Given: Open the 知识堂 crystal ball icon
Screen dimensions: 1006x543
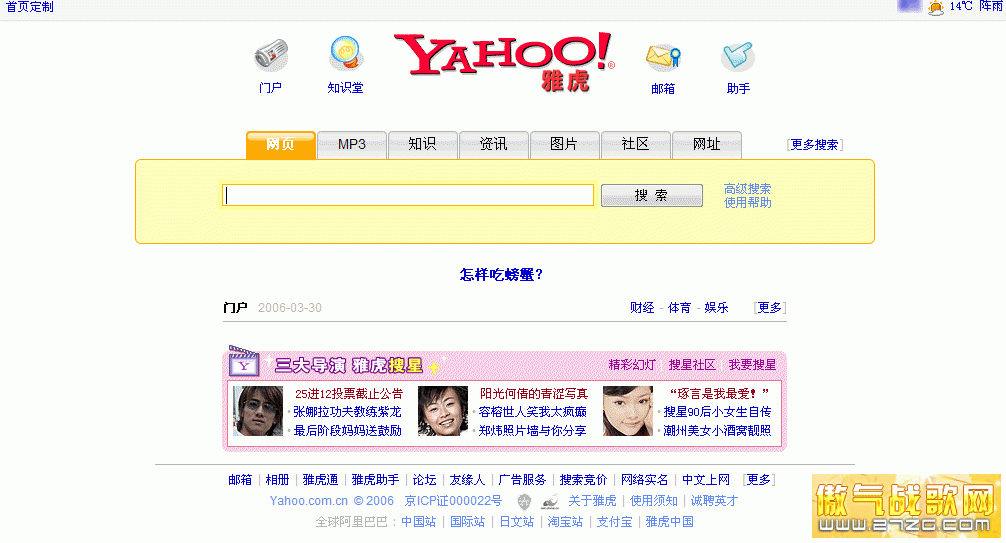Looking at the screenshot, I should [x=346, y=53].
